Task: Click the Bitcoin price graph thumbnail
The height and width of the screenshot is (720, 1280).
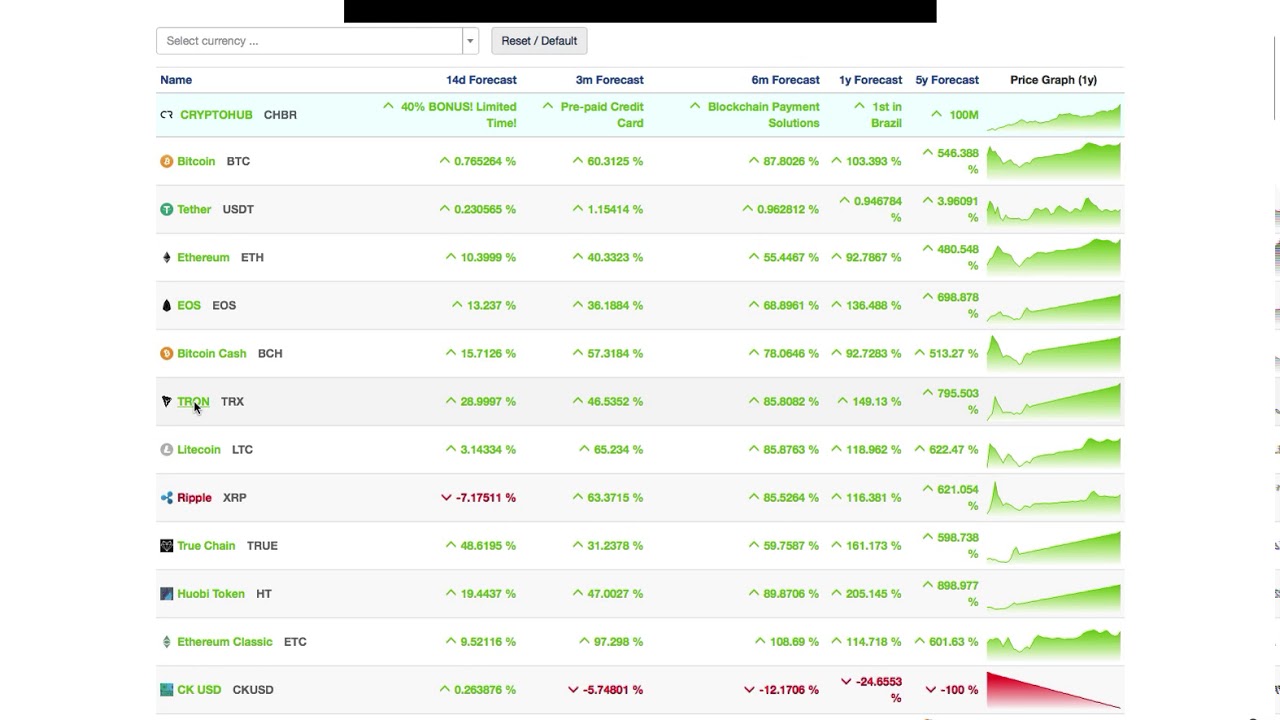Action: (x=1054, y=161)
